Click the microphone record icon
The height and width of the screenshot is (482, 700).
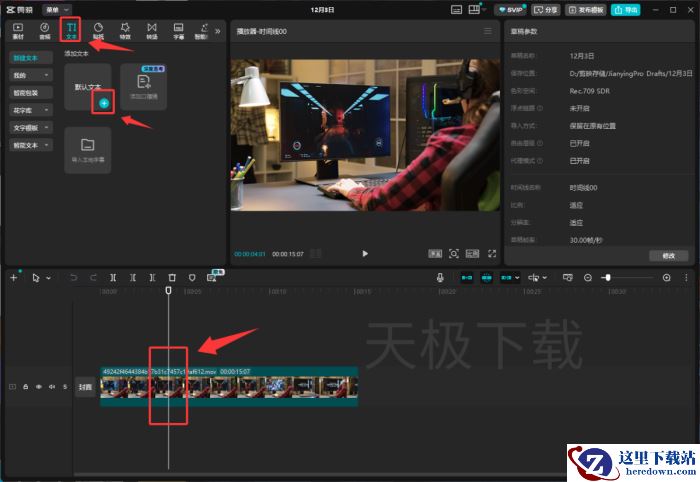(x=440, y=278)
